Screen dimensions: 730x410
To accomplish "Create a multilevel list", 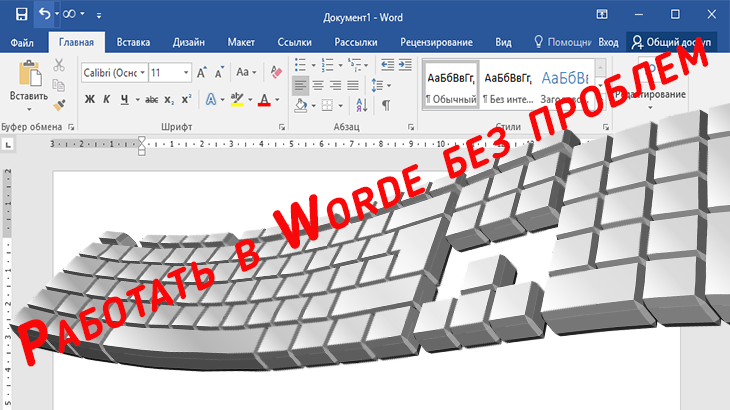I will pos(354,65).
